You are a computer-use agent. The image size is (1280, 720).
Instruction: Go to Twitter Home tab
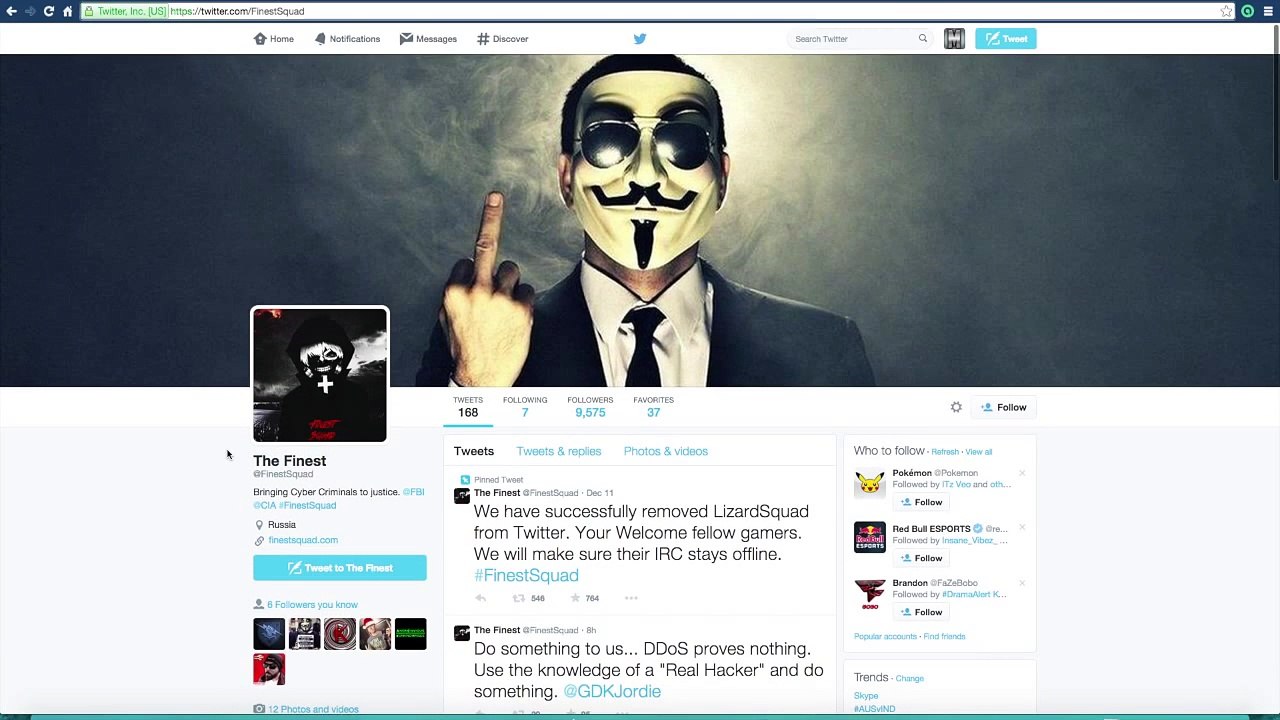pyautogui.click(x=274, y=39)
